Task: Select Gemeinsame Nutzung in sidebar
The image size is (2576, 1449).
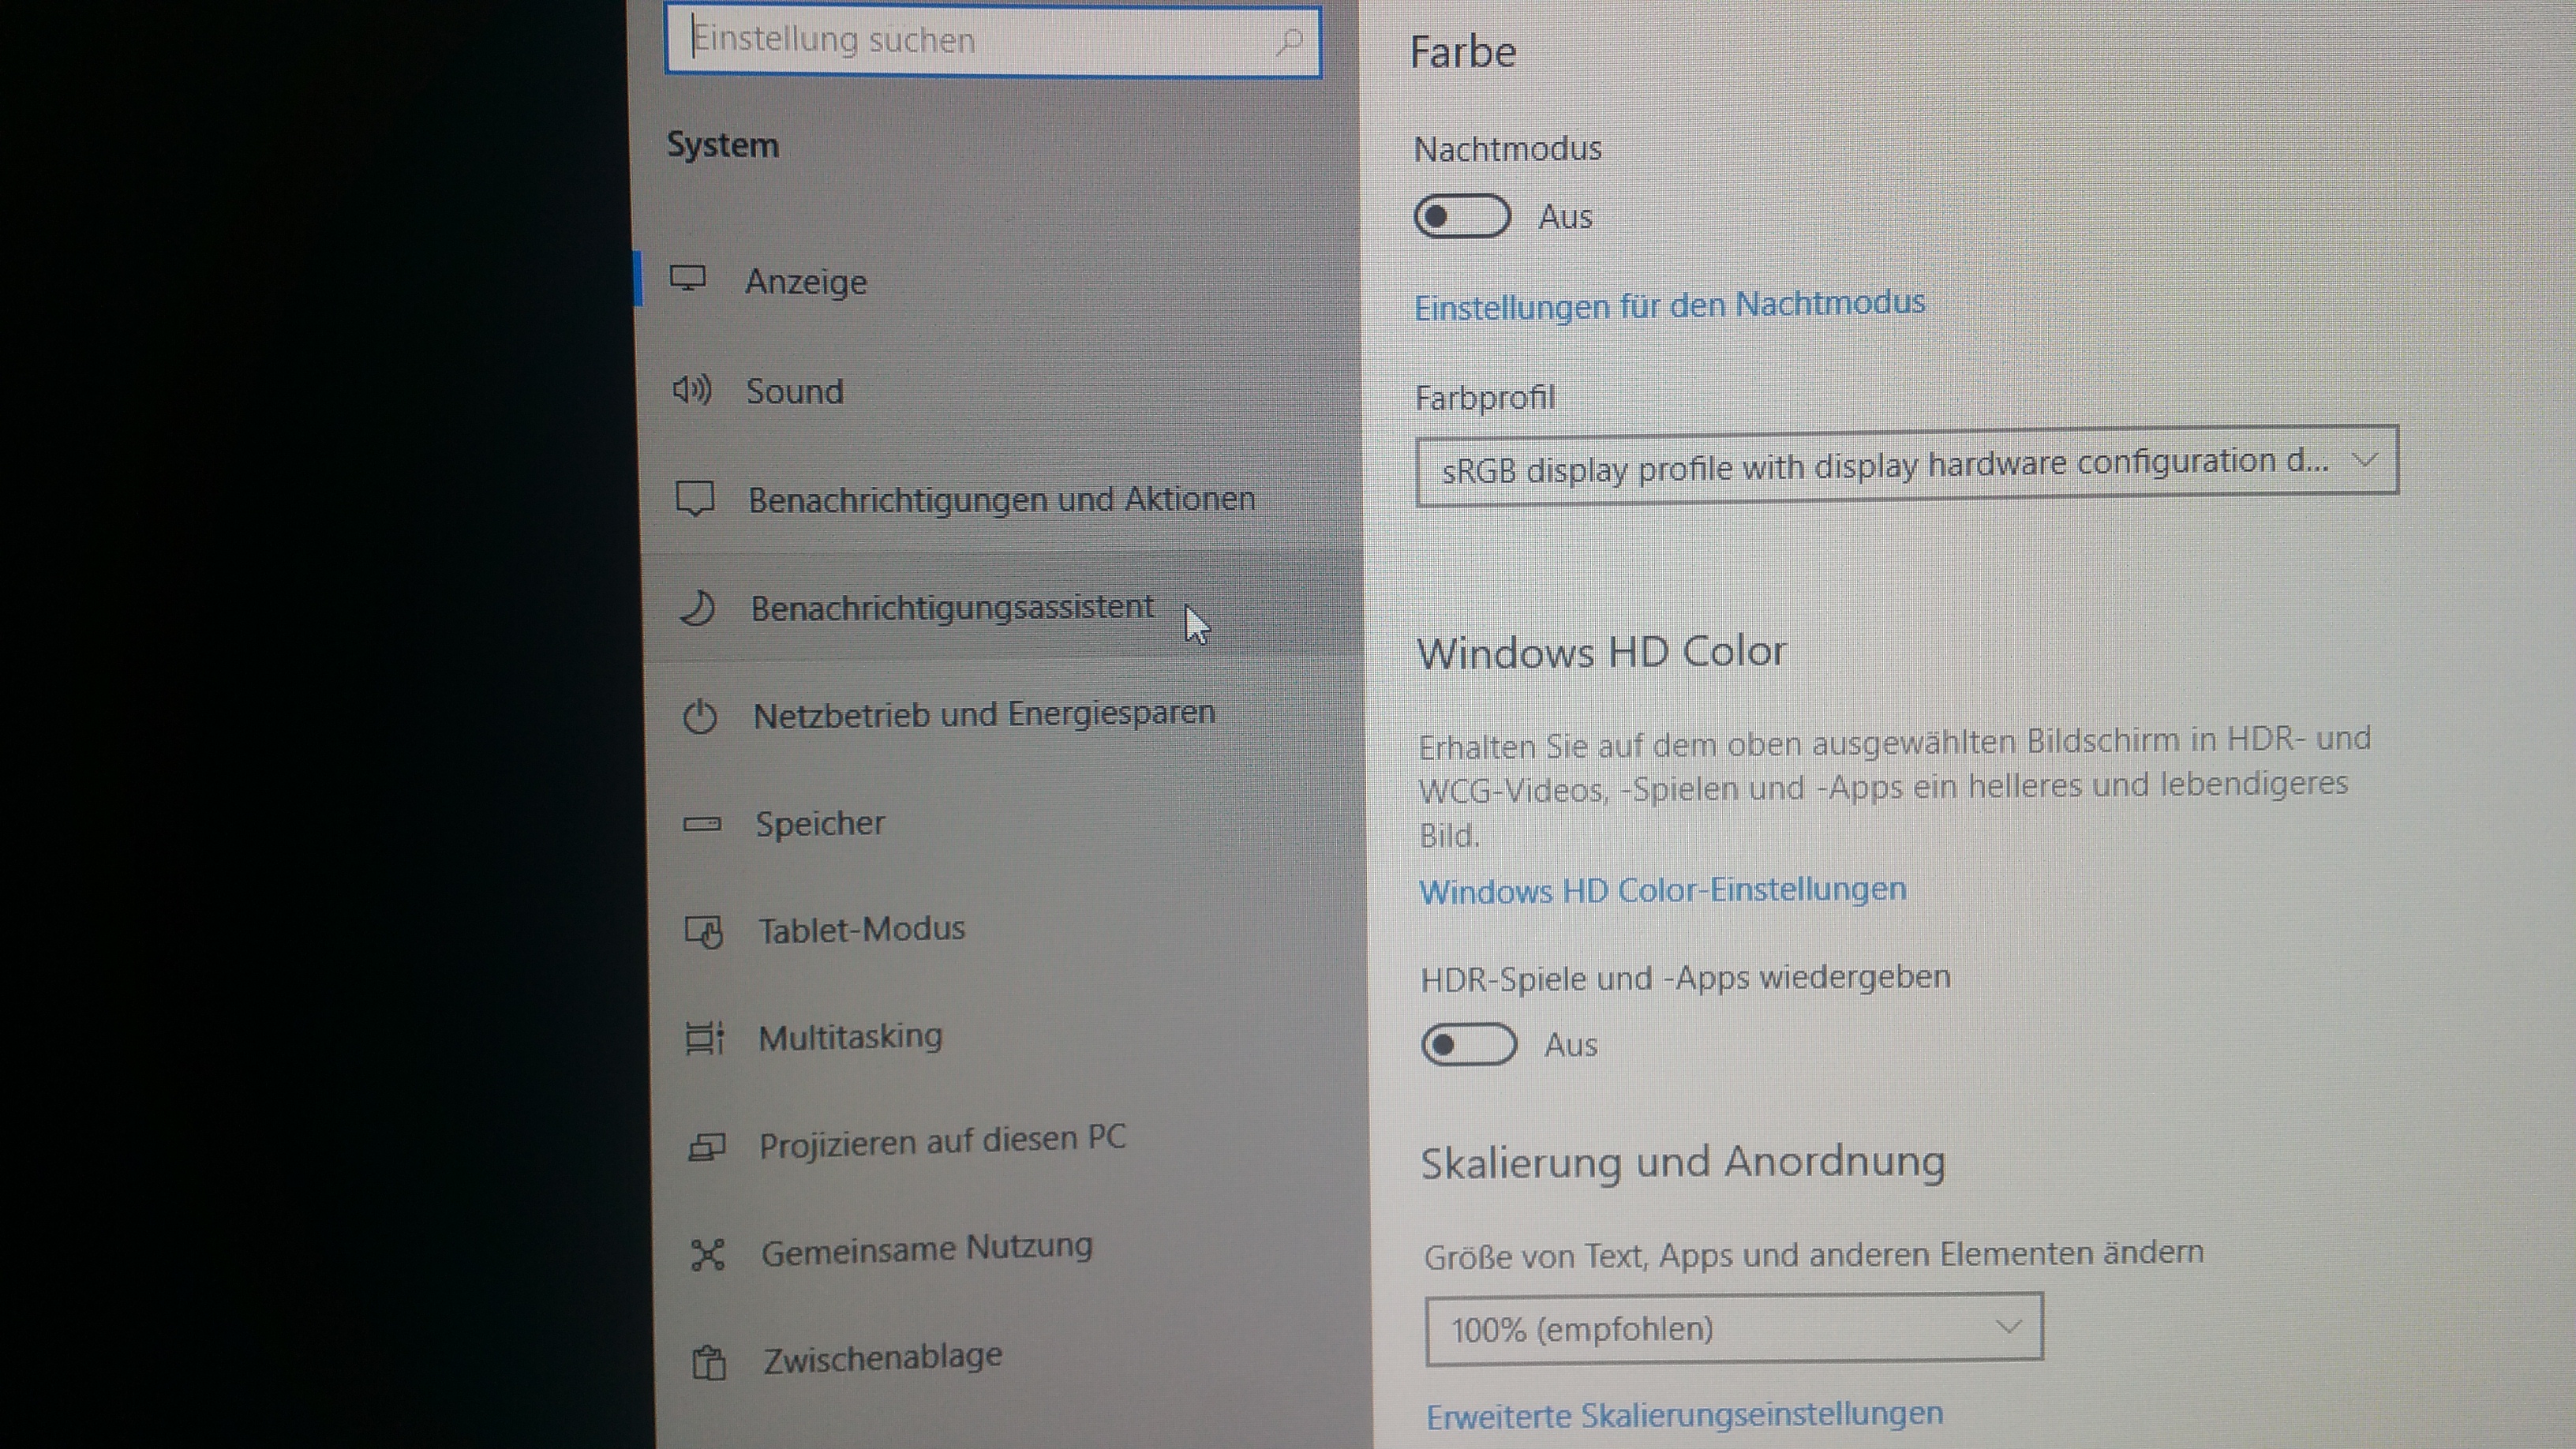Action: [x=926, y=1249]
